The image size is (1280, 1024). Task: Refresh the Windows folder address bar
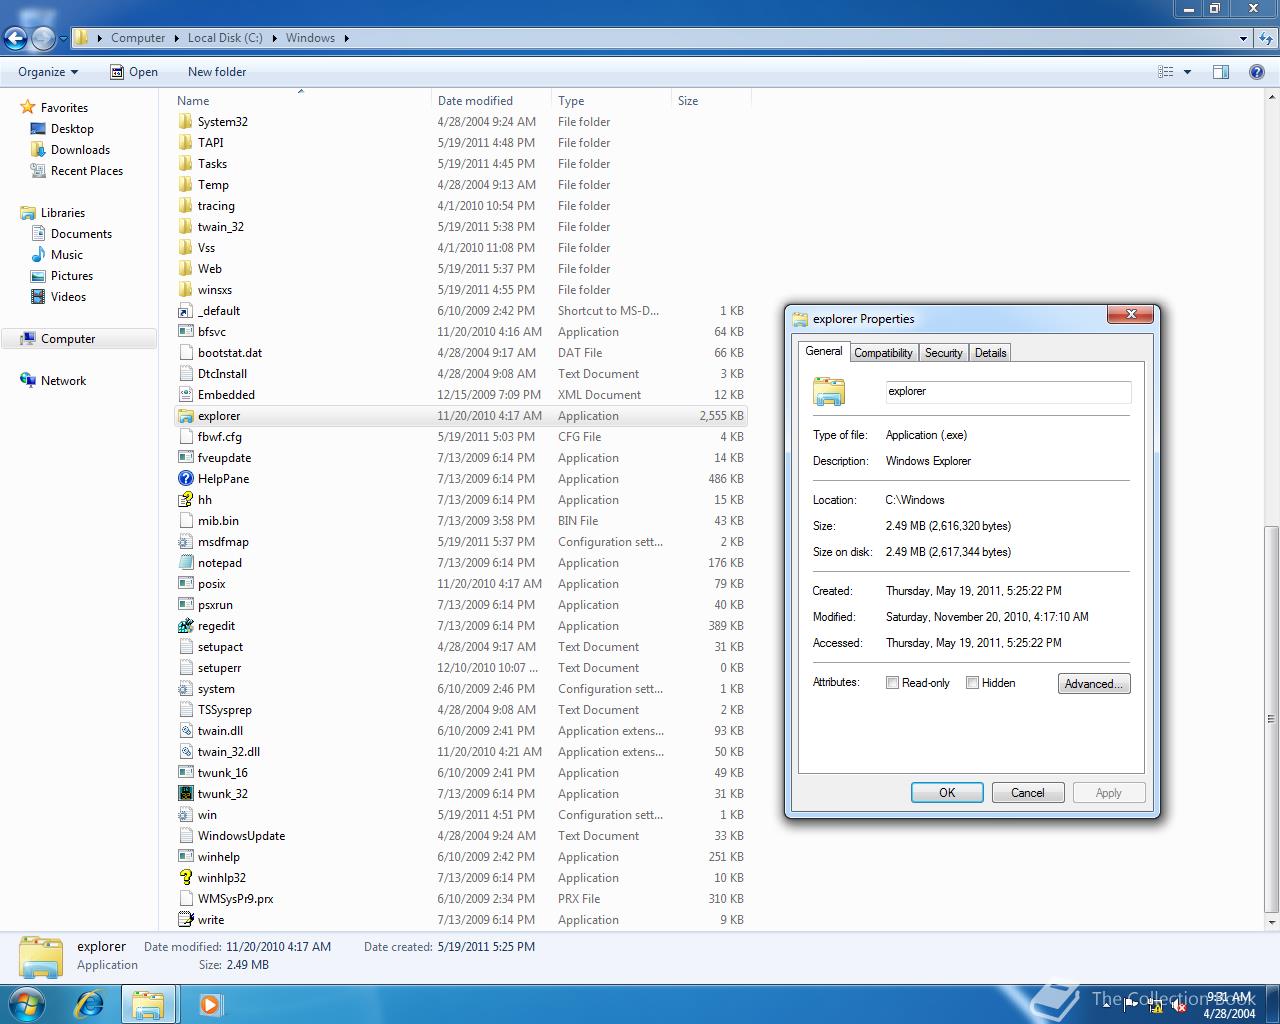(1266, 38)
